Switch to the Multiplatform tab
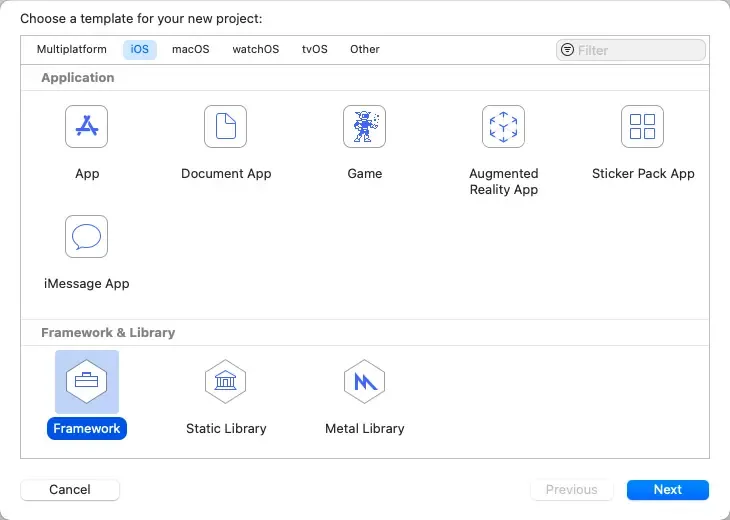730x520 pixels. pyautogui.click(x=72, y=49)
